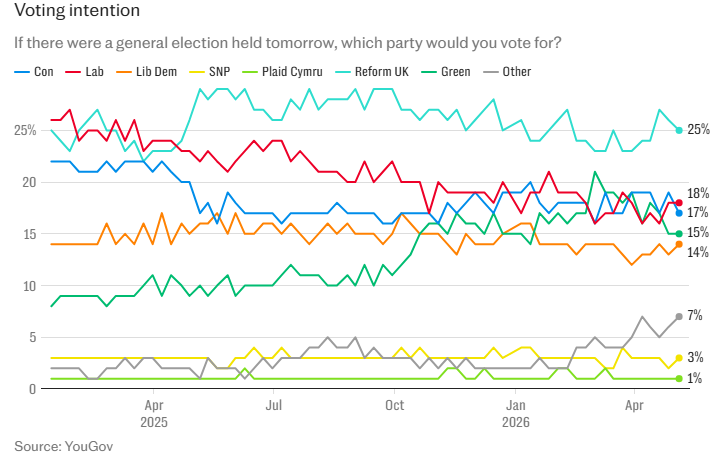Toggle the Lib Dem legend entry
716x460 pixels.
click(146, 72)
